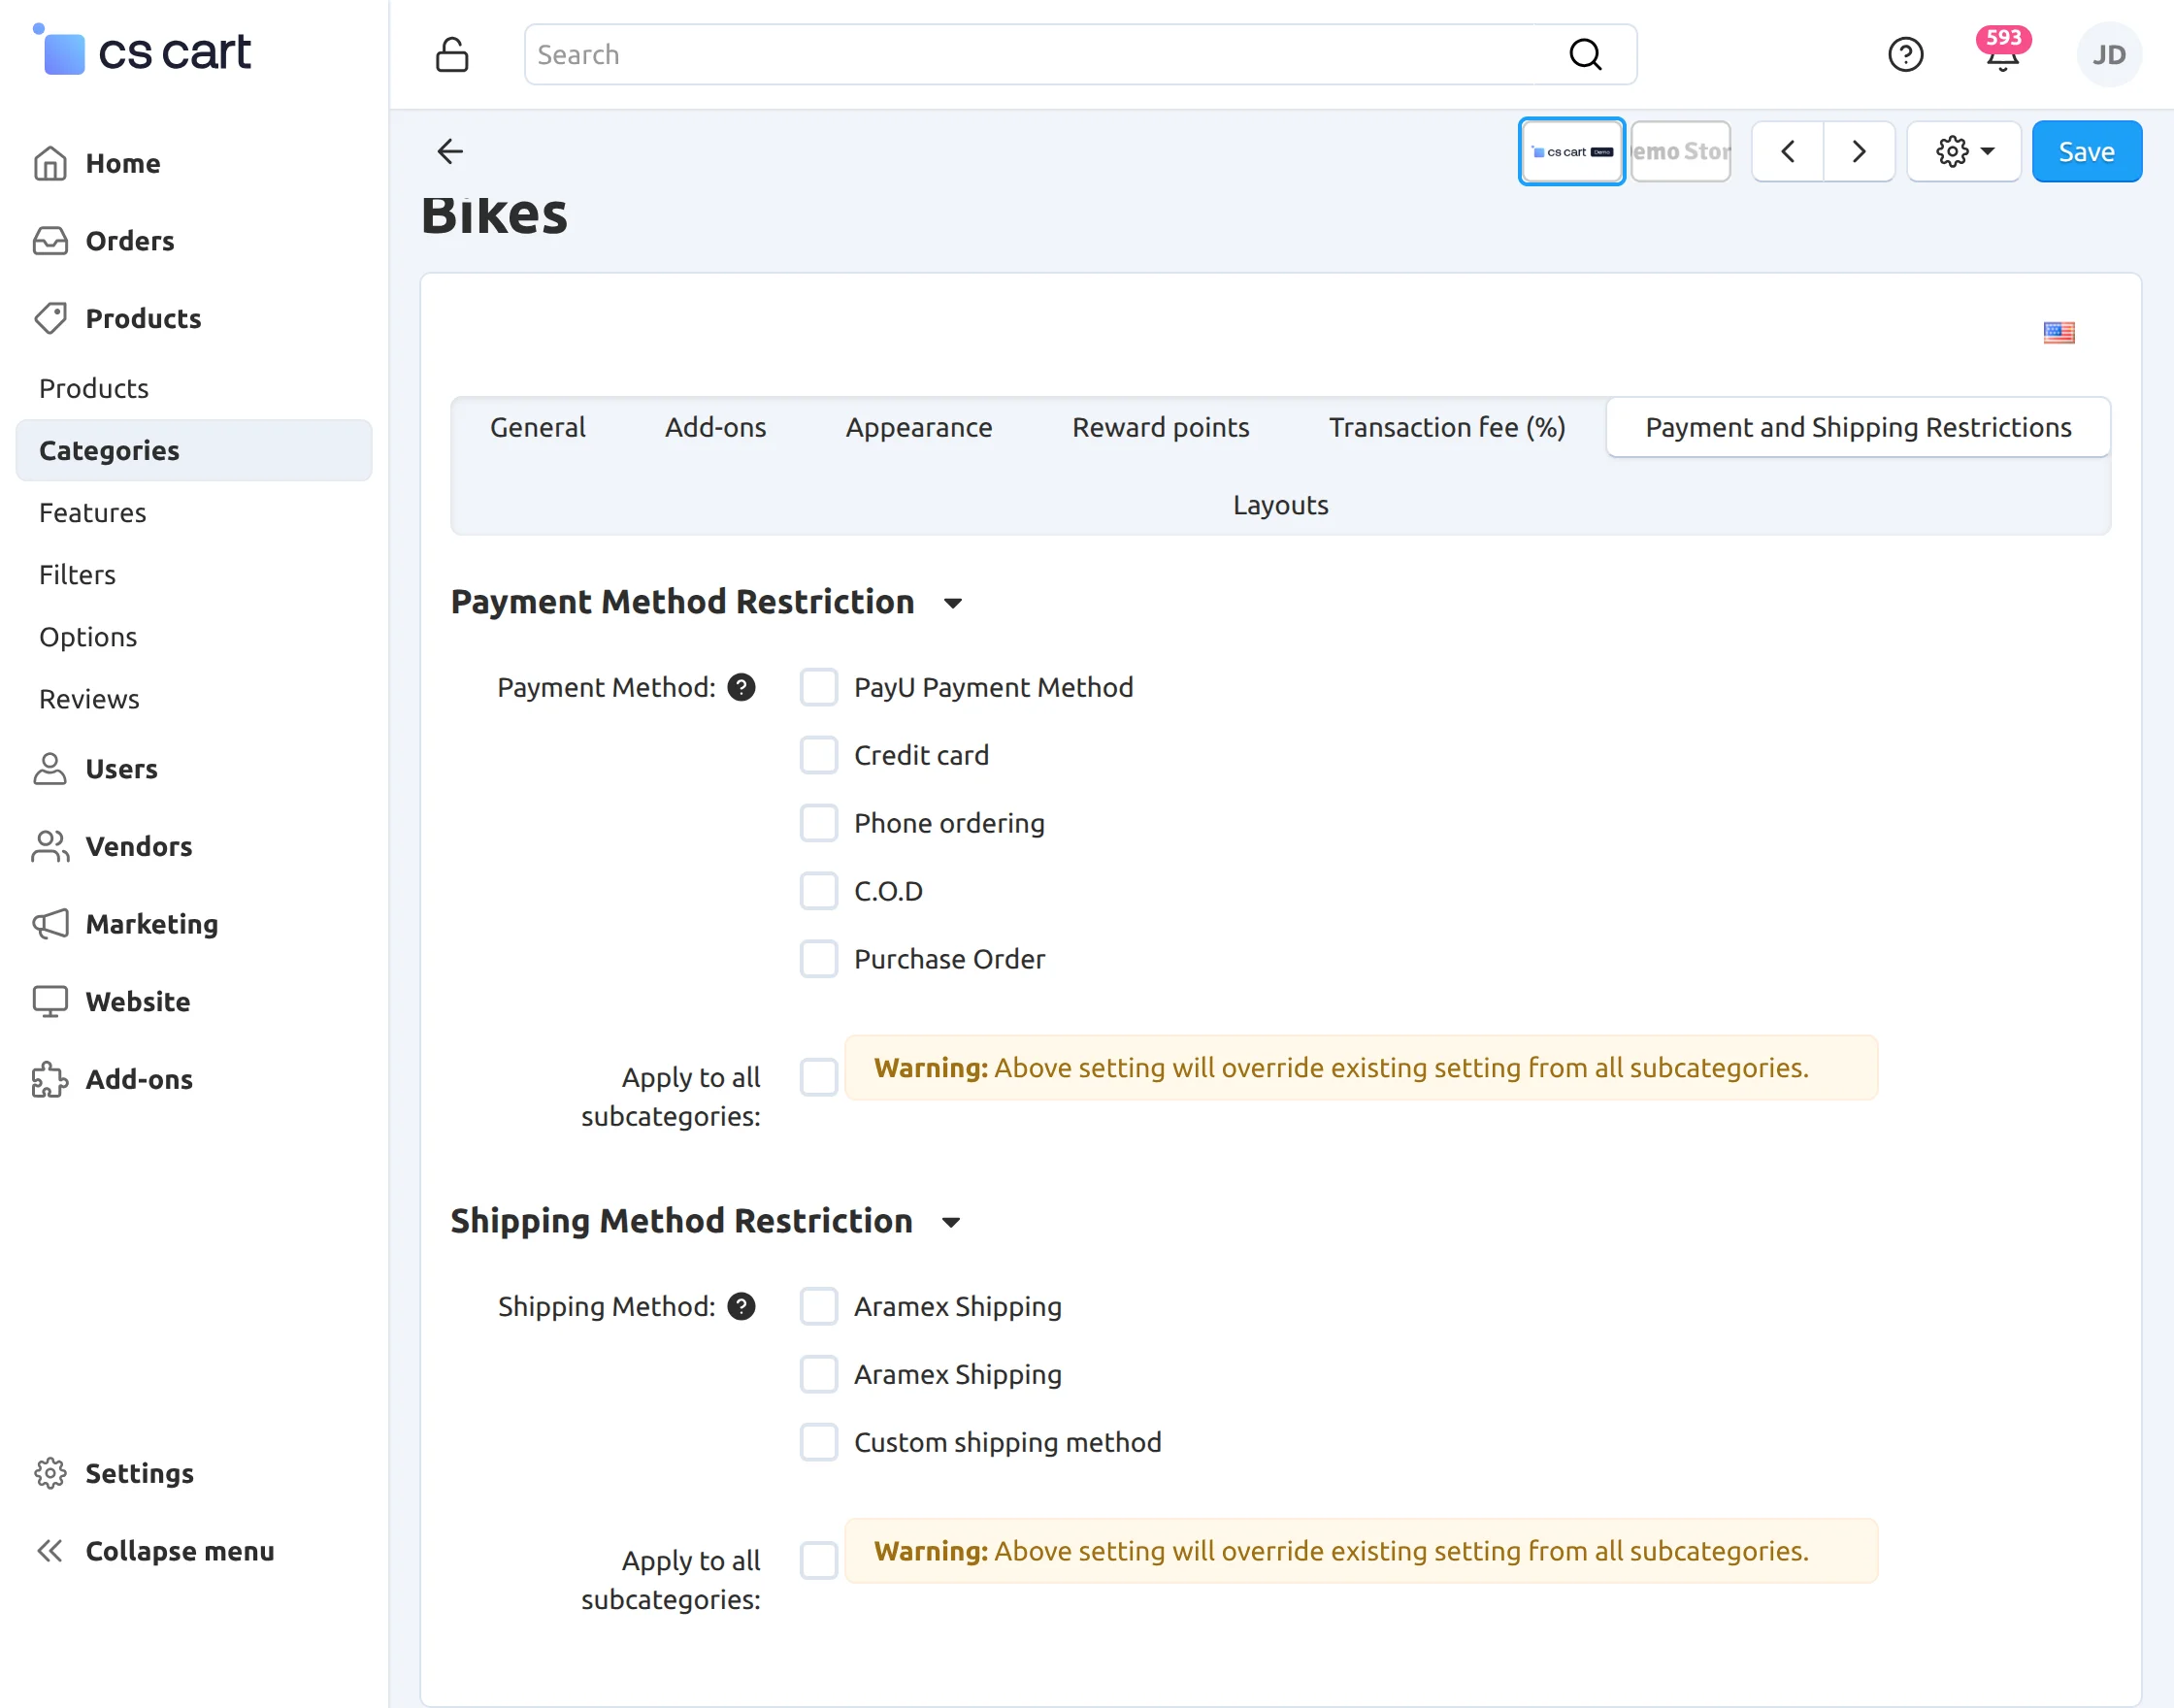Open the Users section icon
The image size is (2174, 1708).
click(50, 769)
